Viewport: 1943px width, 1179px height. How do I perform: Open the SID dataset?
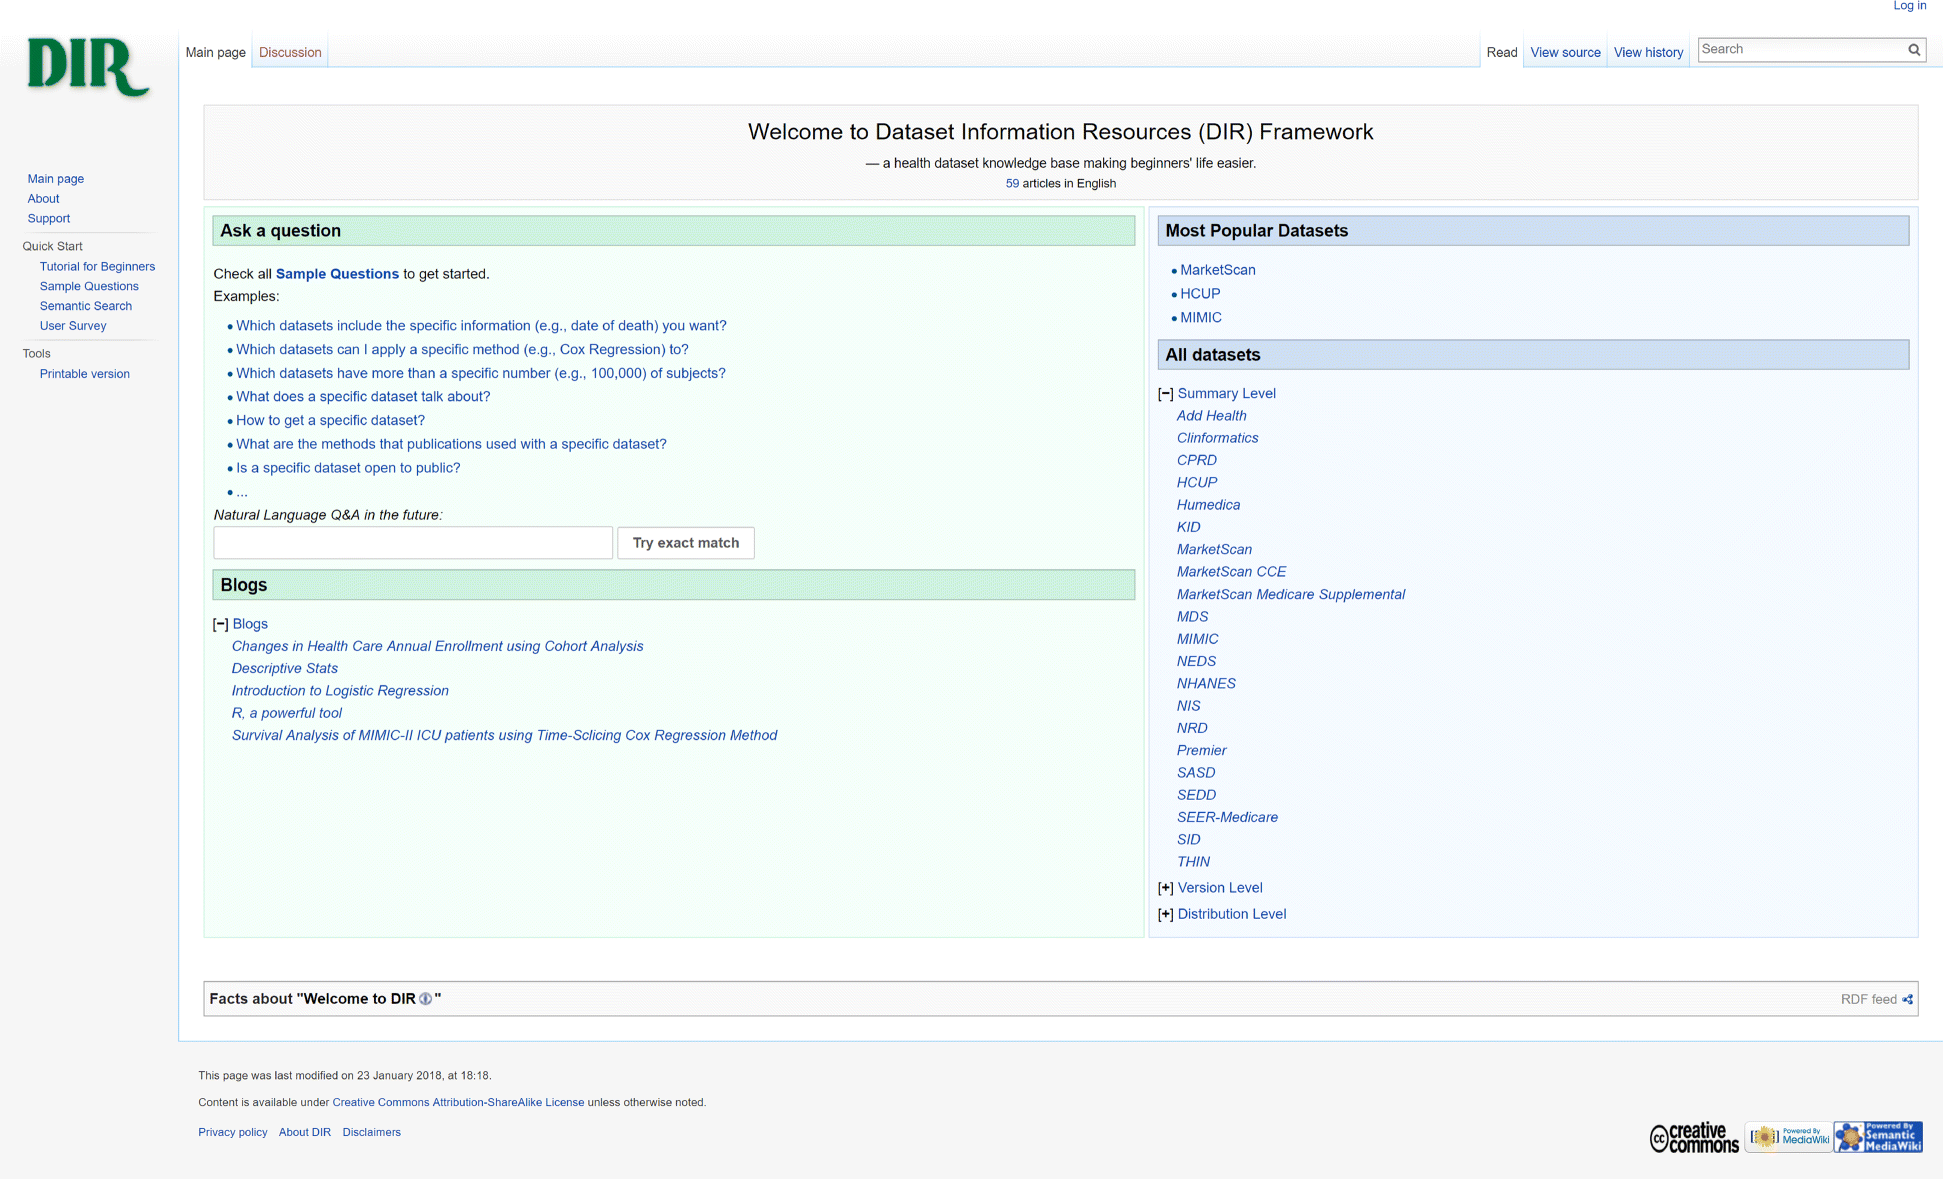pyautogui.click(x=1188, y=840)
